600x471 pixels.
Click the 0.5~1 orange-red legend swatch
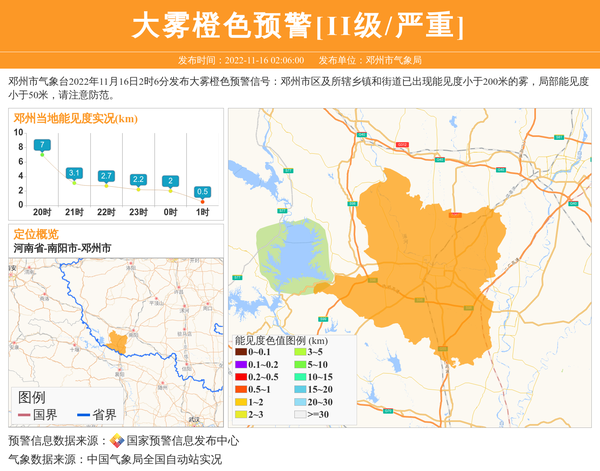241,390
